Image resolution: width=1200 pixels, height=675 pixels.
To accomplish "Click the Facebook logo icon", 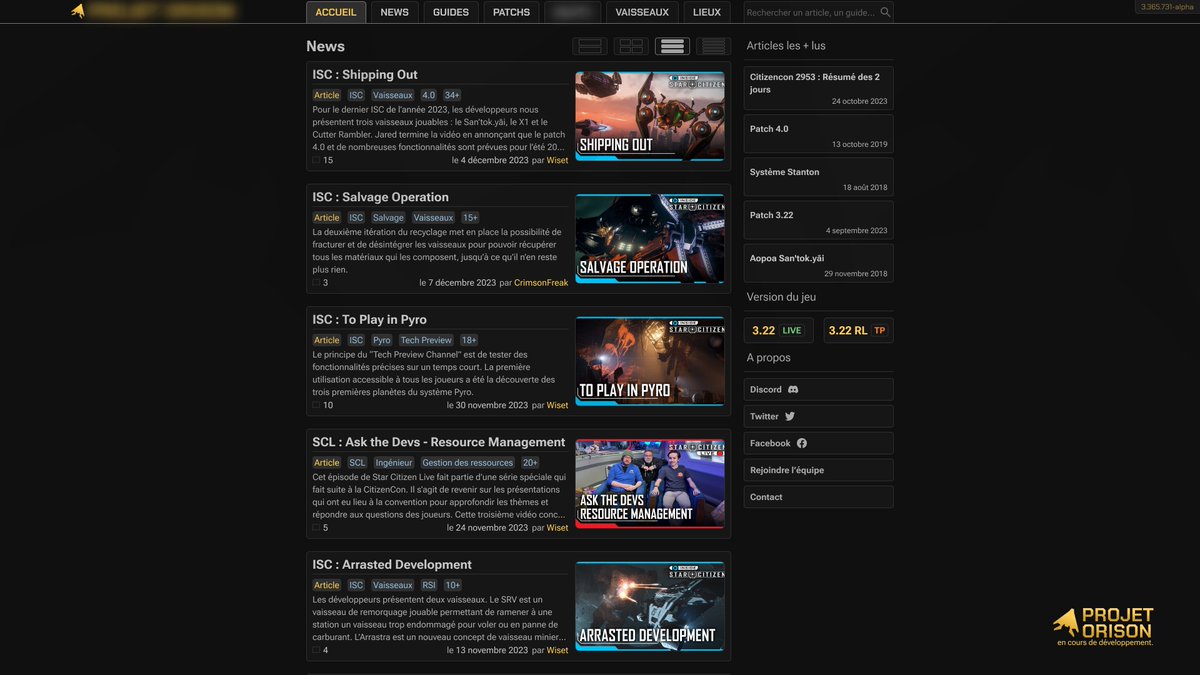I will [x=802, y=443].
